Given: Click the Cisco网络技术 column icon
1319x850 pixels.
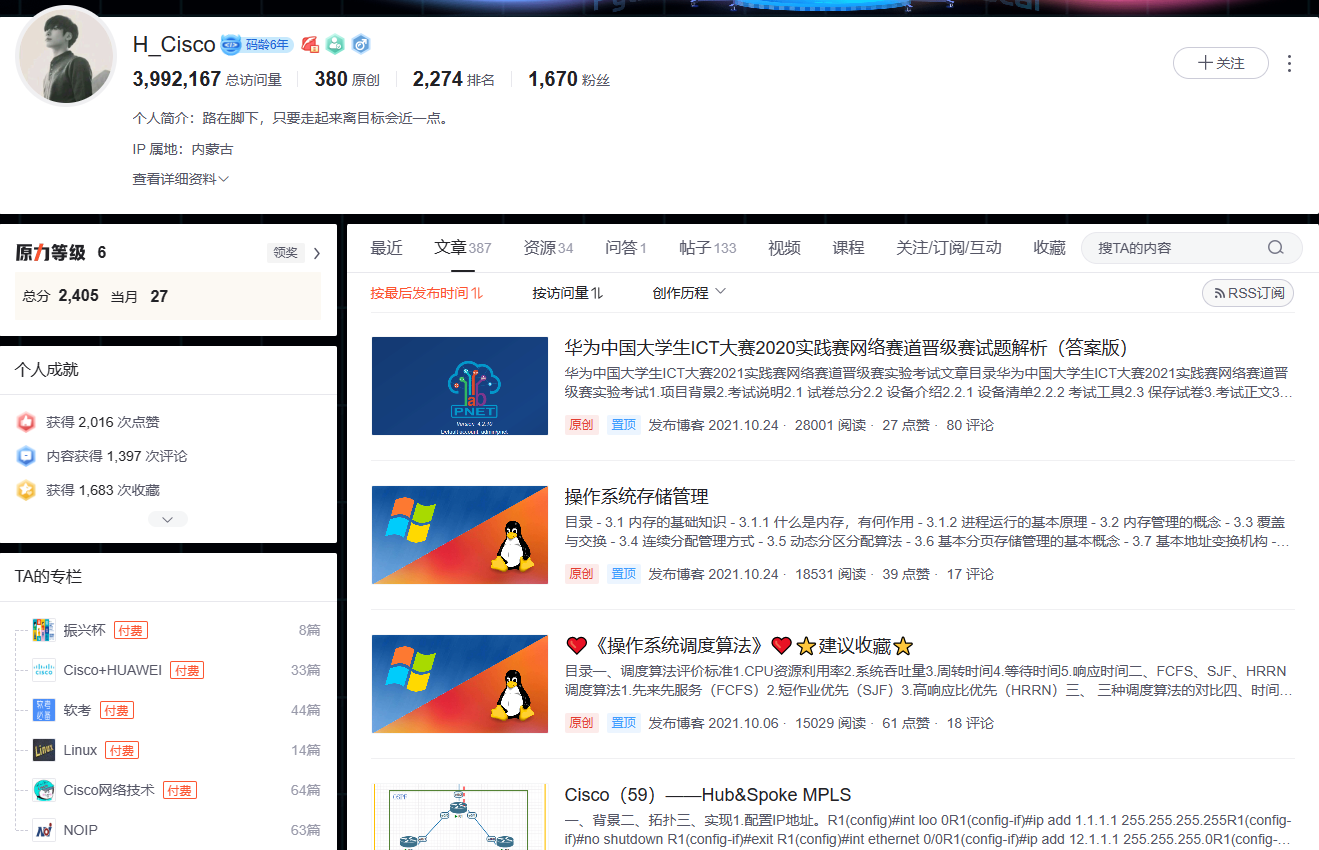Looking at the screenshot, I should click(x=43, y=790).
